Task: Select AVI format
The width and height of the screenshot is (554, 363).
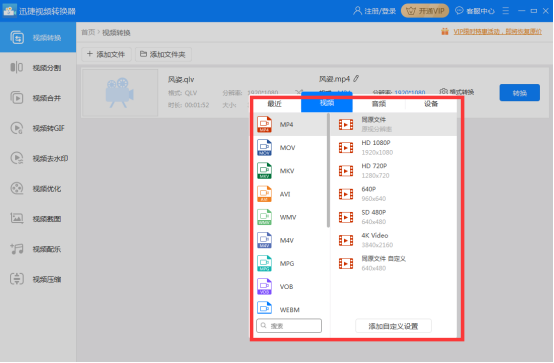Action: pyautogui.click(x=290, y=194)
